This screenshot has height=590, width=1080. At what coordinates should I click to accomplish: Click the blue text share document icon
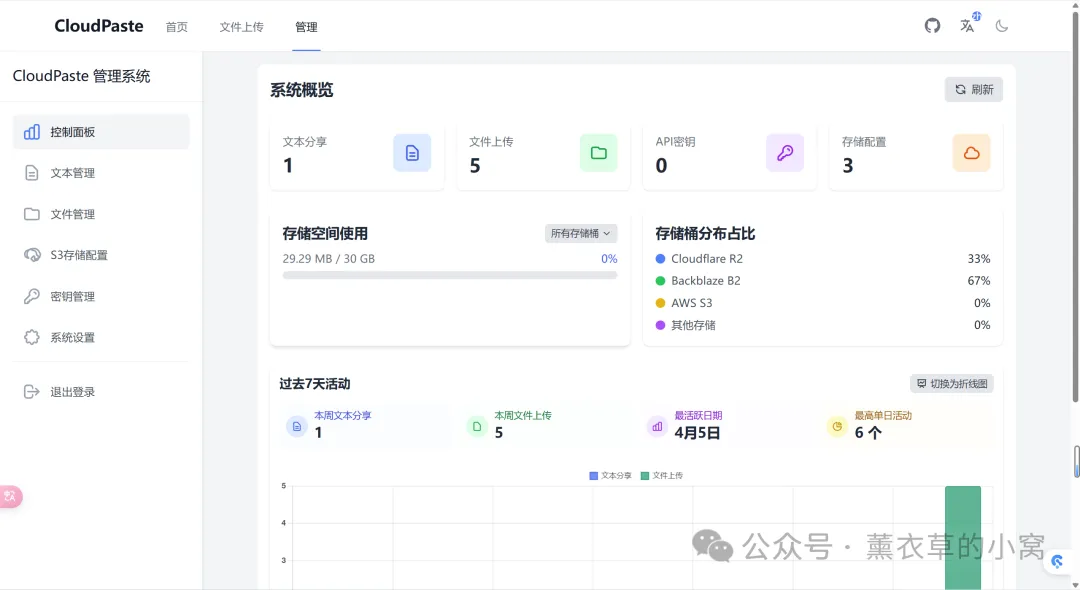[x=412, y=153]
